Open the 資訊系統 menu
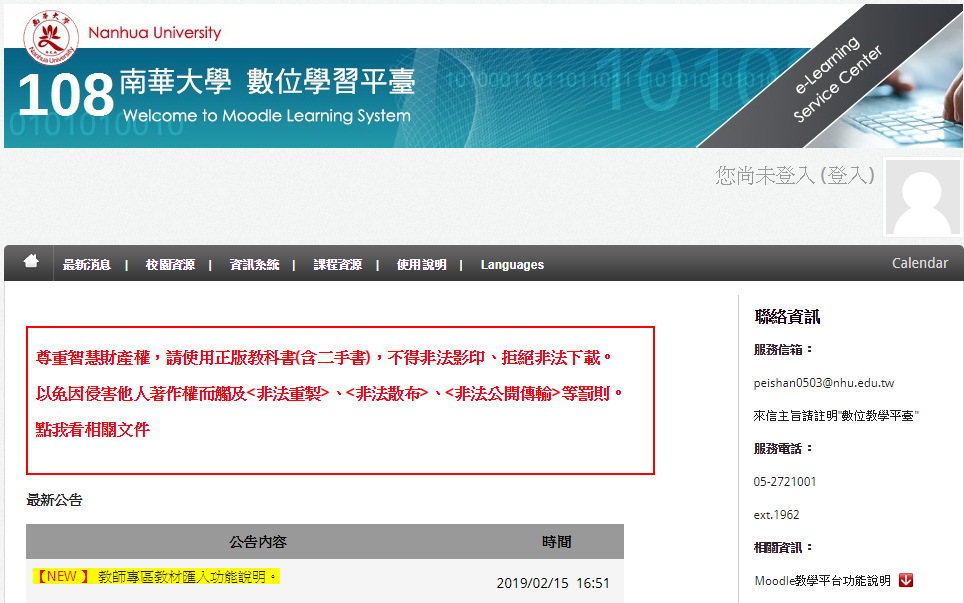 pos(254,265)
